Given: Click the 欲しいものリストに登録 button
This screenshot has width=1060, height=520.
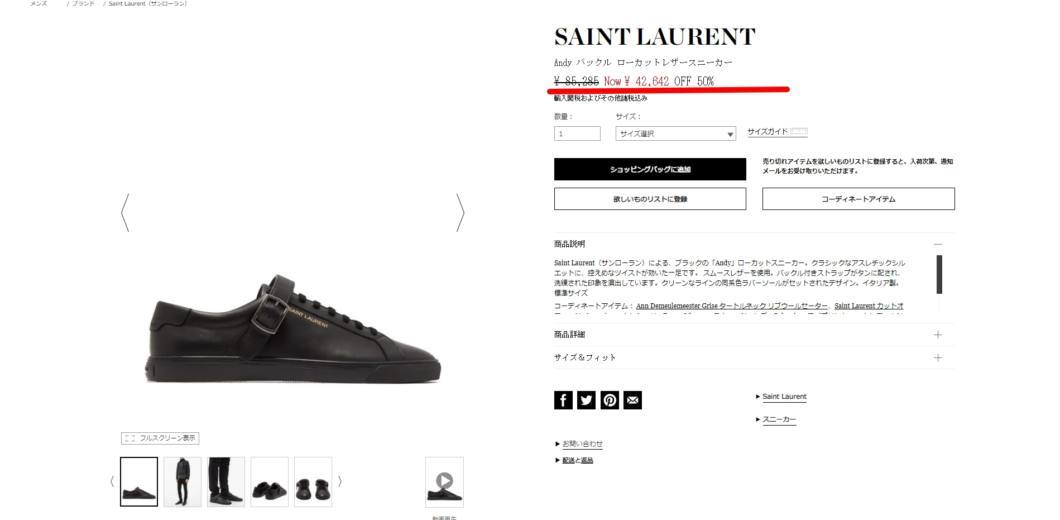Looking at the screenshot, I should coord(650,199).
